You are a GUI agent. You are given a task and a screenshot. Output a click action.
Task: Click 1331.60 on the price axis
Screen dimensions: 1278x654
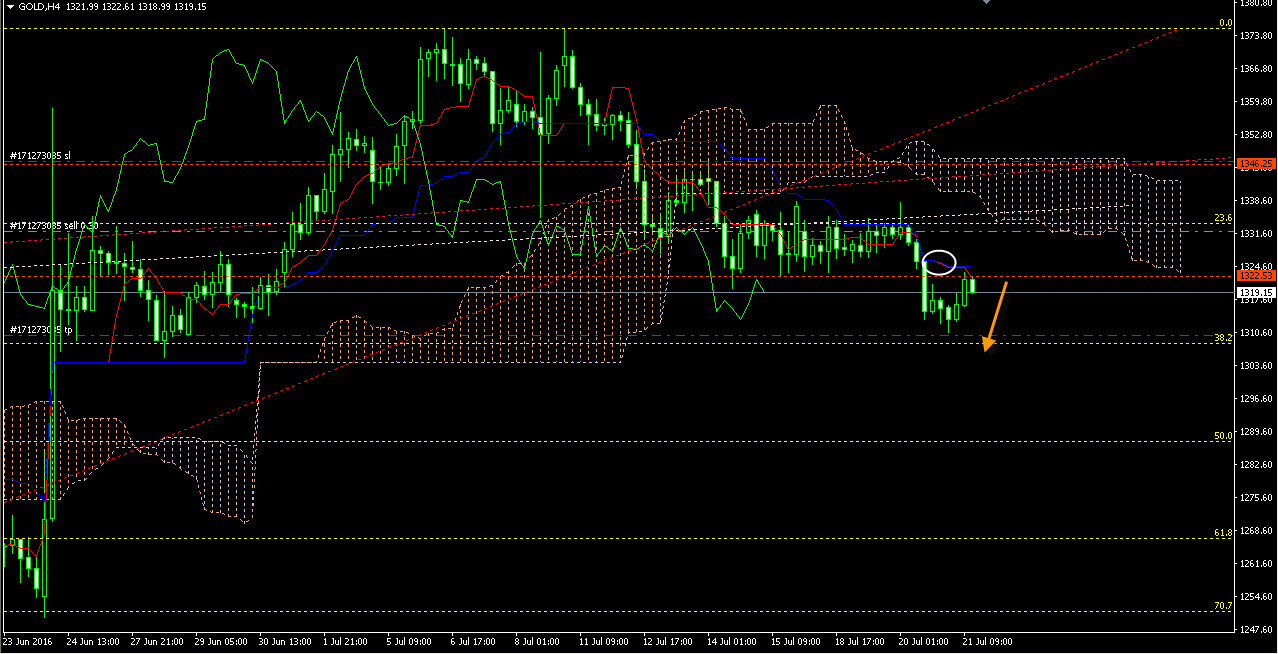pyautogui.click(x=1257, y=234)
